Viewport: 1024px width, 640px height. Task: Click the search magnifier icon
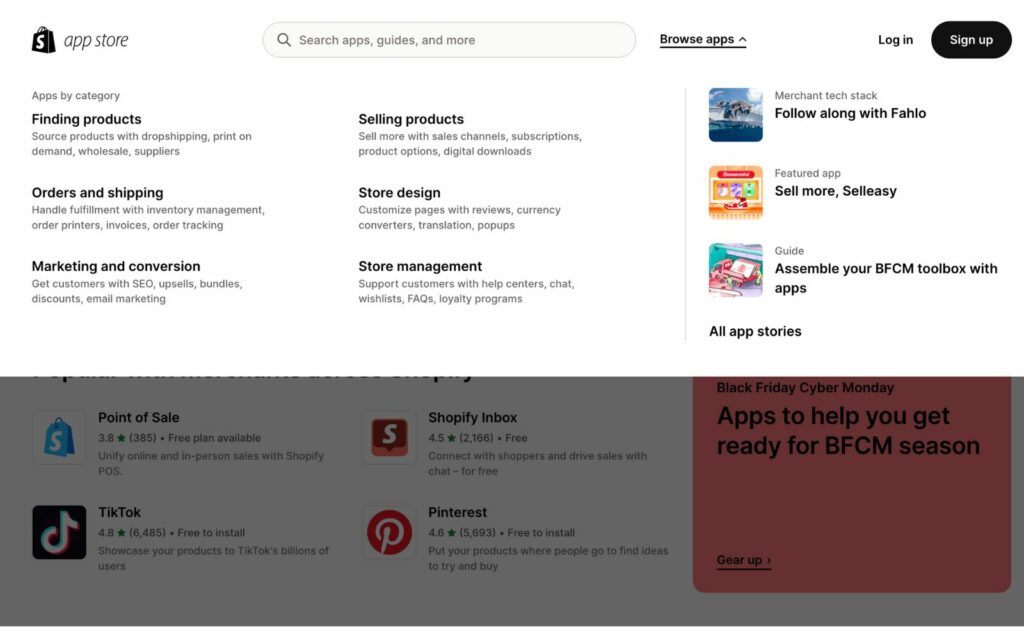(284, 40)
